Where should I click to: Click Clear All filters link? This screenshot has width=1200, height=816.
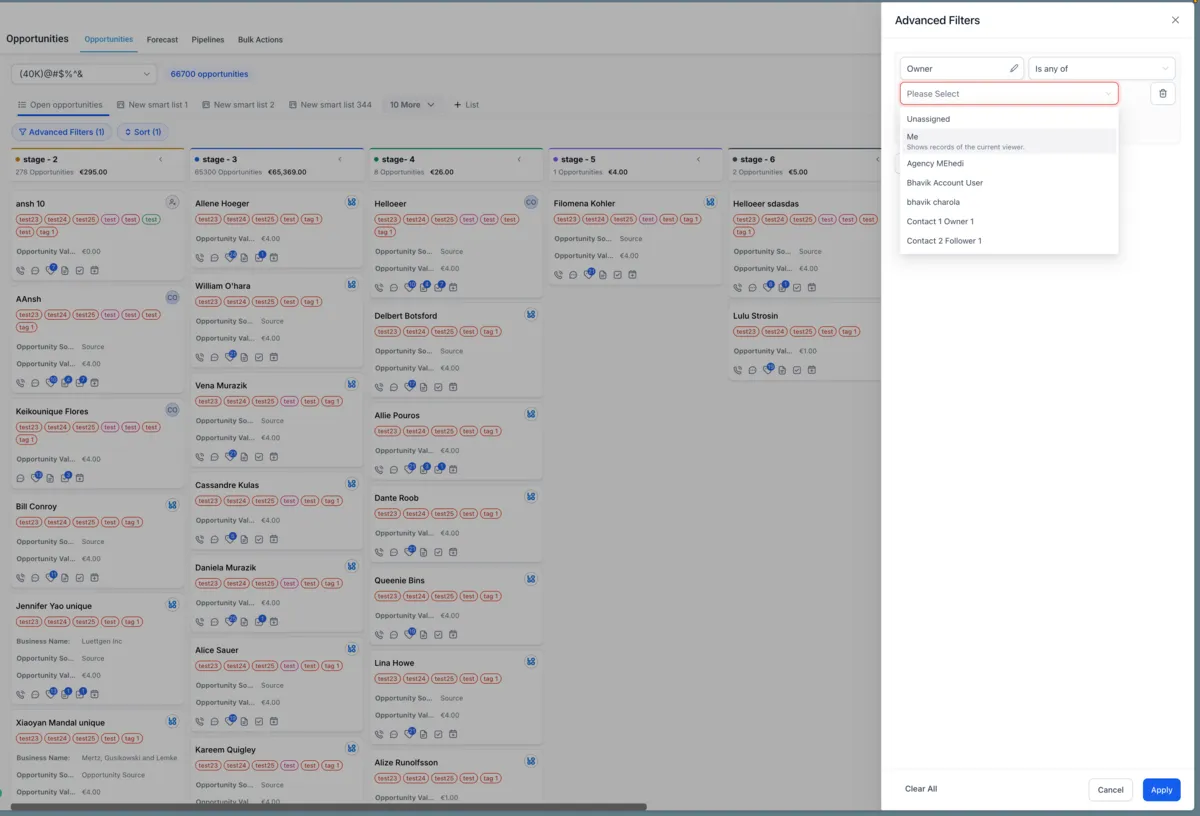pyautogui.click(x=921, y=789)
